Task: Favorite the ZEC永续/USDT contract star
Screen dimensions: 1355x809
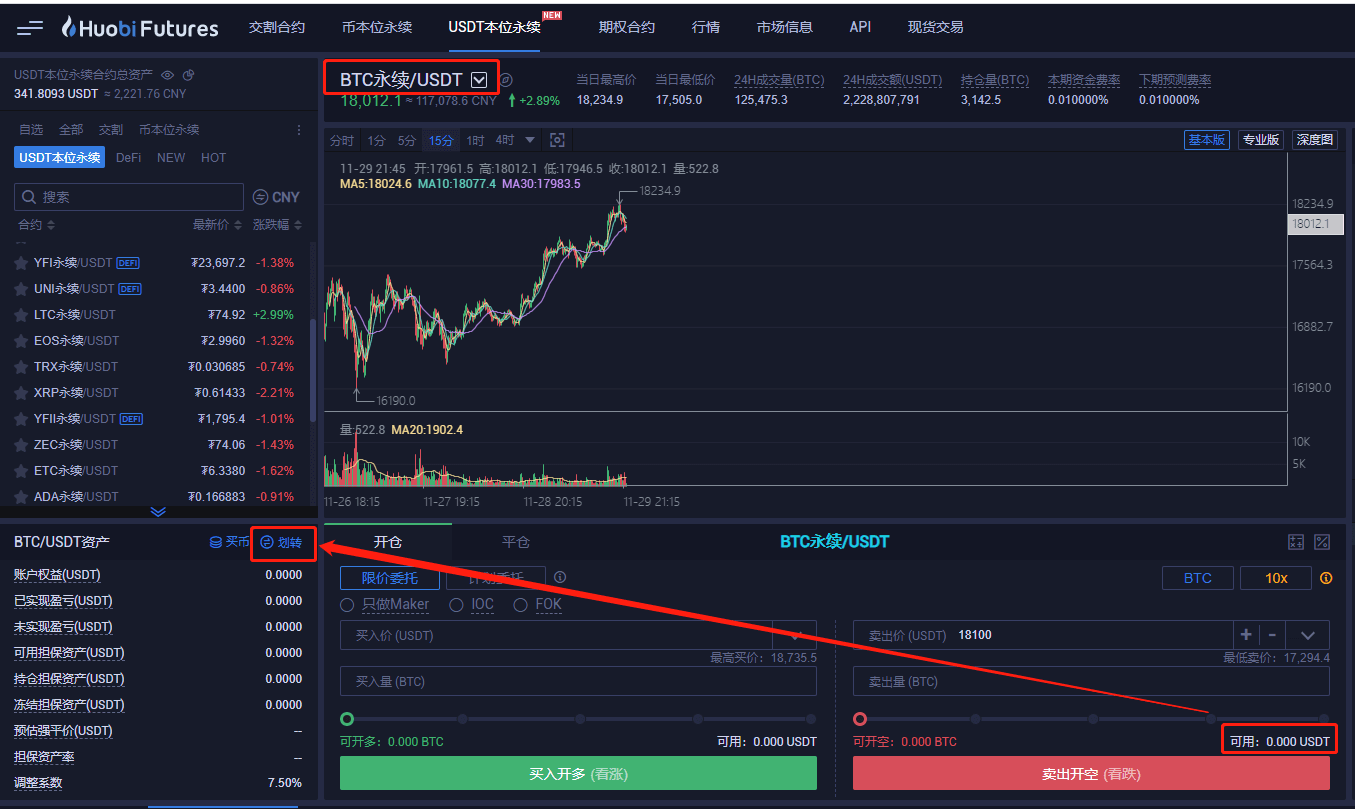Action: point(20,445)
